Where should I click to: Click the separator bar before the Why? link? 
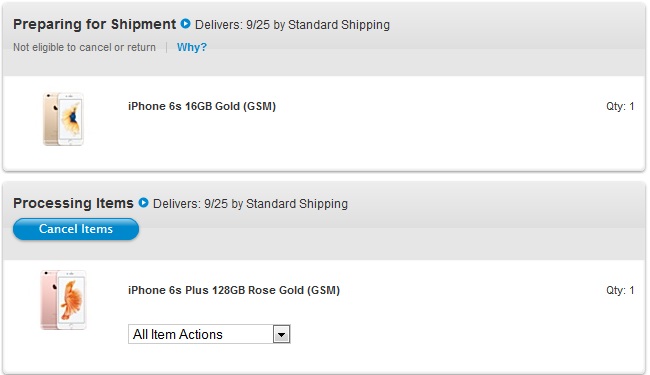167,47
